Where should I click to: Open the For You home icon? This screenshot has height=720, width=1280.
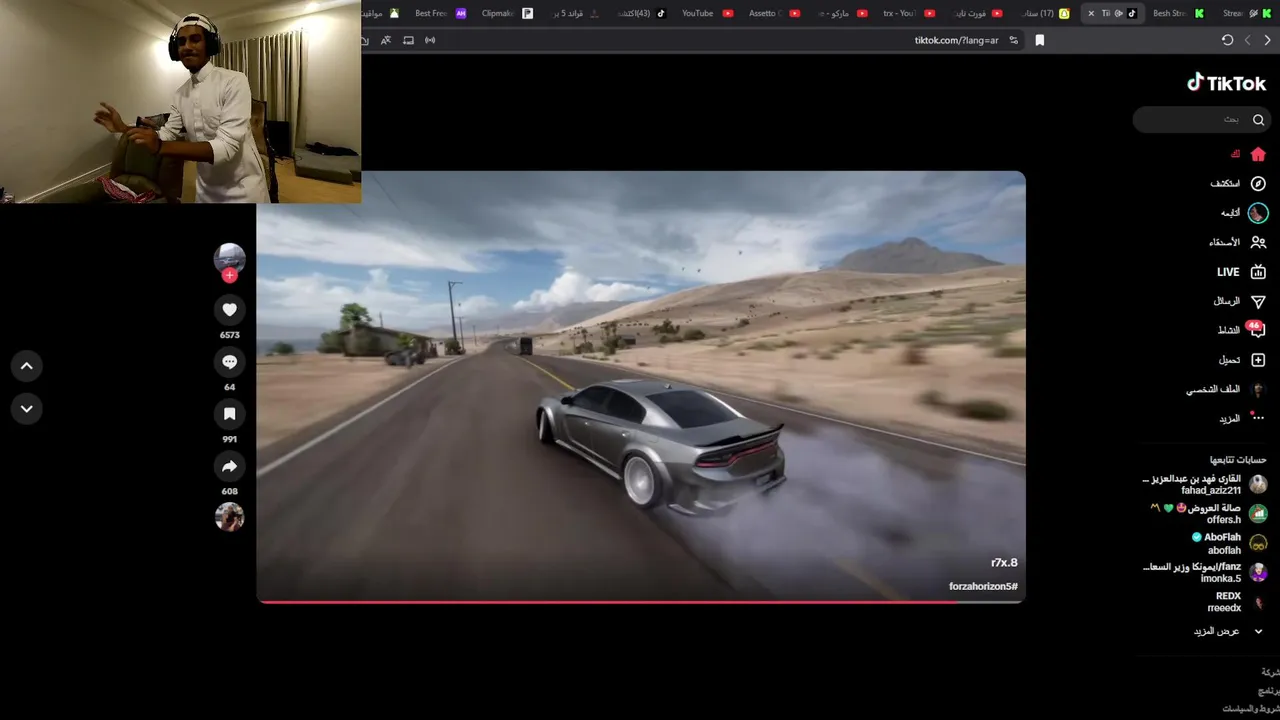click(x=1258, y=154)
